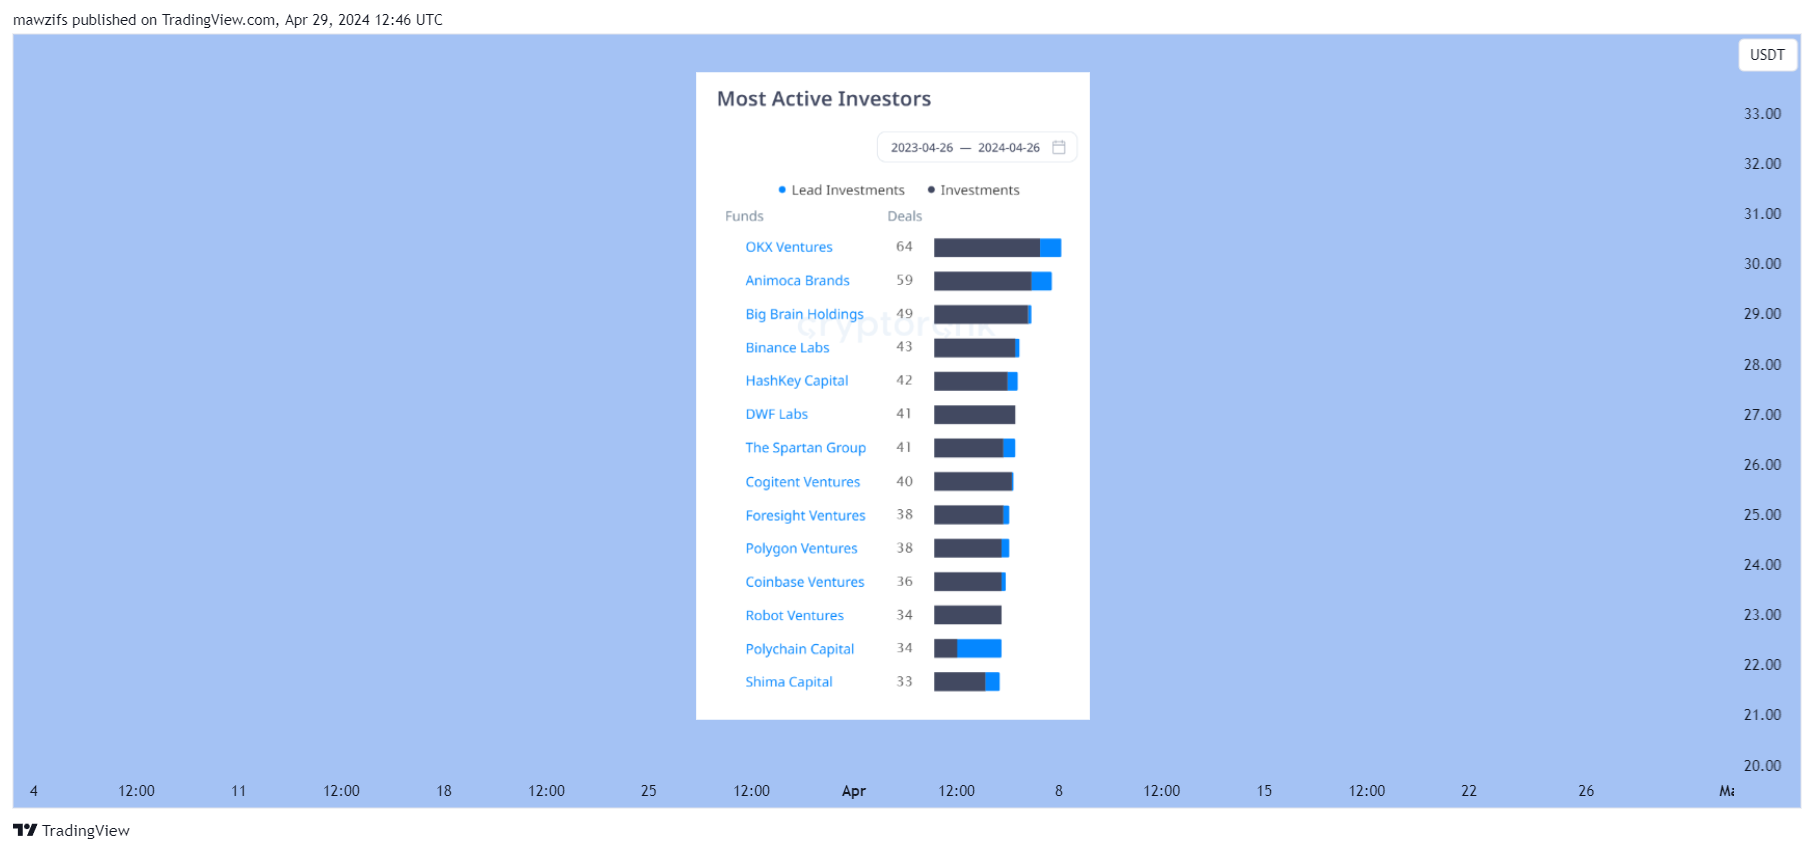Click the deal count 33 for Shima Capital
The height and width of the screenshot is (852, 1814).
(x=904, y=681)
